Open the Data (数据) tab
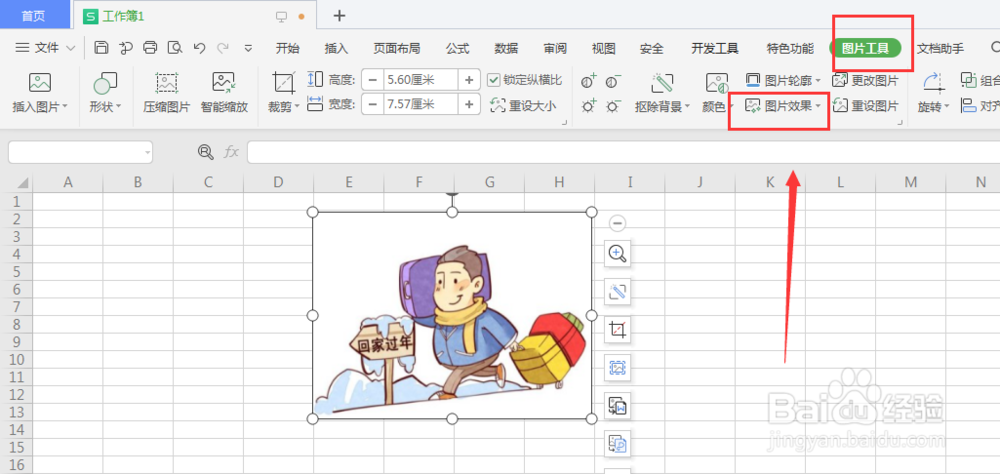The height and width of the screenshot is (474, 1000). pyautogui.click(x=506, y=48)
